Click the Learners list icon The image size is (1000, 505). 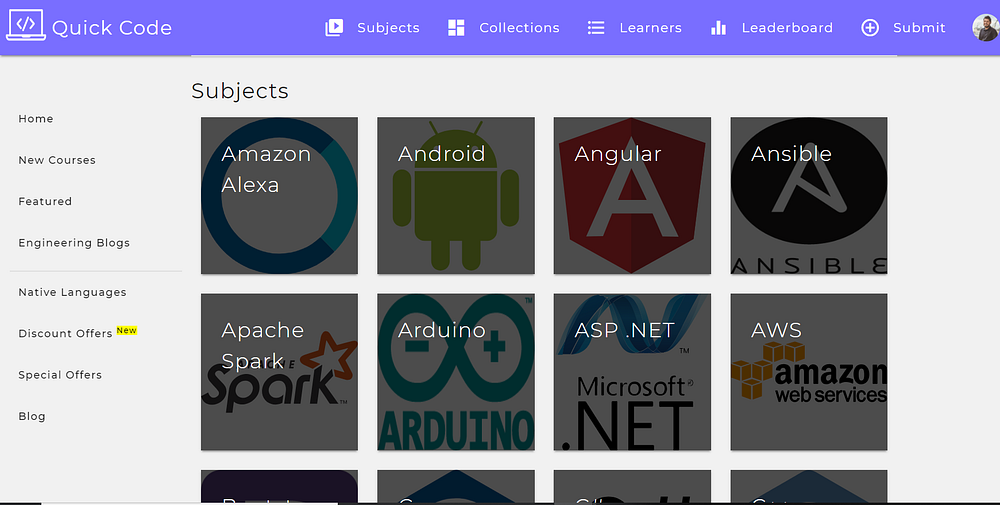coord(596,27)
